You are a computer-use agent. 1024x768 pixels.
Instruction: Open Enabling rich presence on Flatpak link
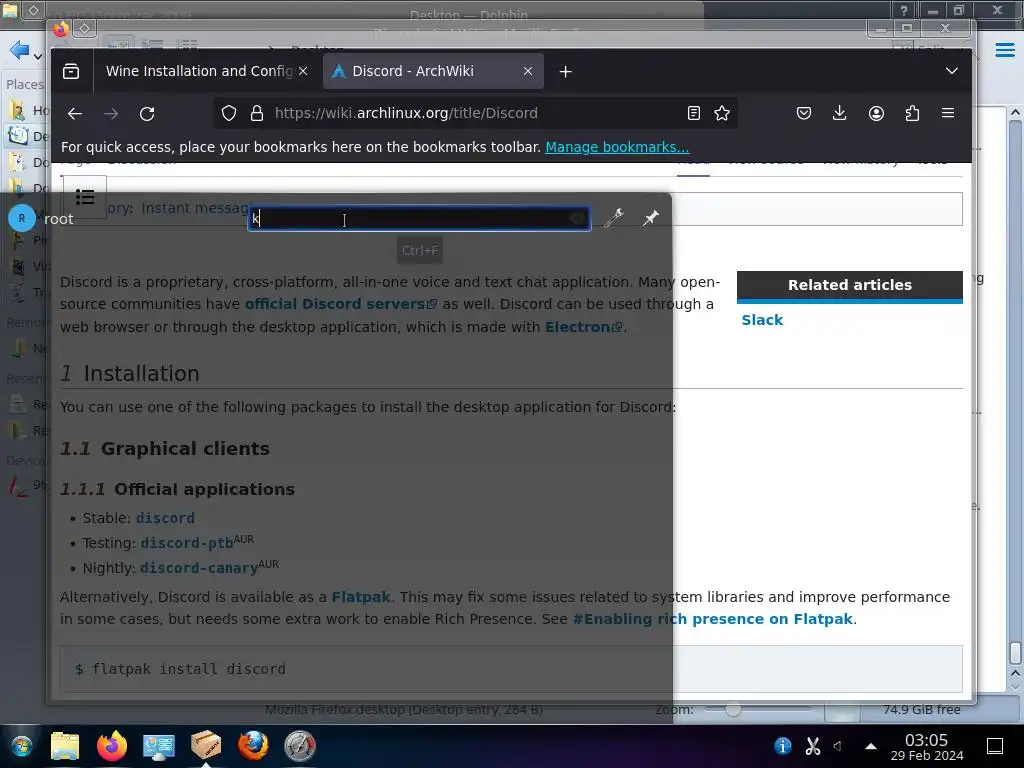tap(712, 619)
